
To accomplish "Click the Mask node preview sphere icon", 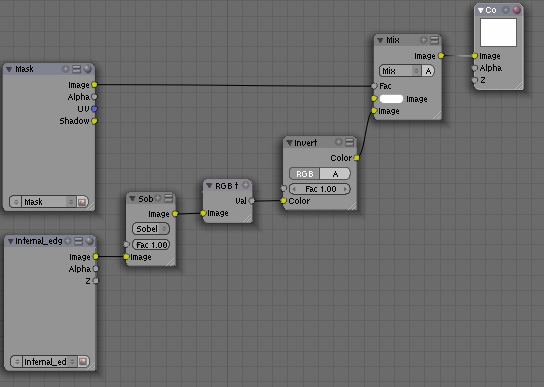I will [x=88, y=69].
